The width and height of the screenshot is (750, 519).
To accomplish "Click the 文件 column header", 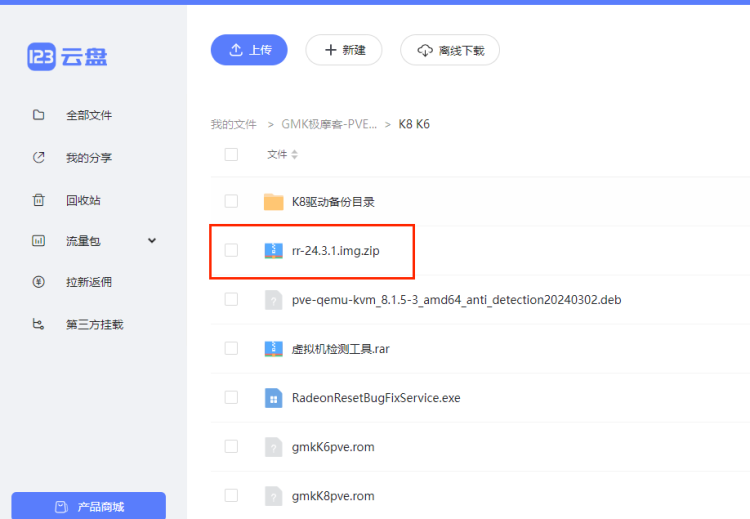I will click(277, 155).
